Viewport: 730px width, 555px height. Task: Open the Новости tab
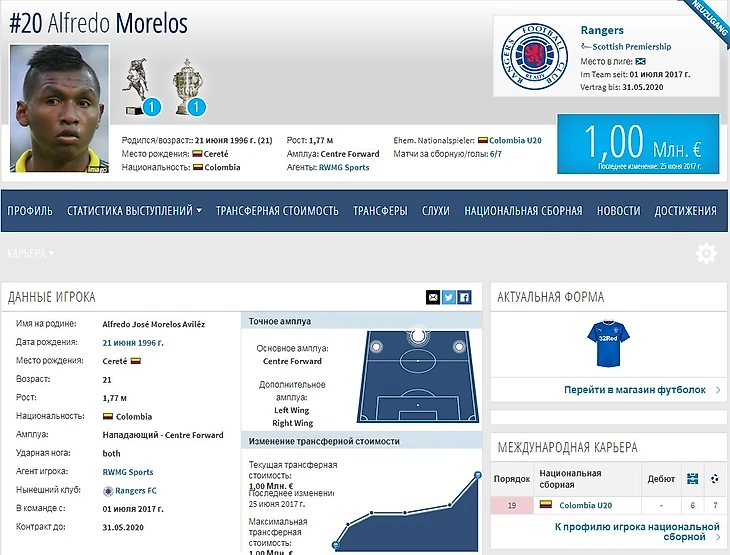click(x=619, y=211)
